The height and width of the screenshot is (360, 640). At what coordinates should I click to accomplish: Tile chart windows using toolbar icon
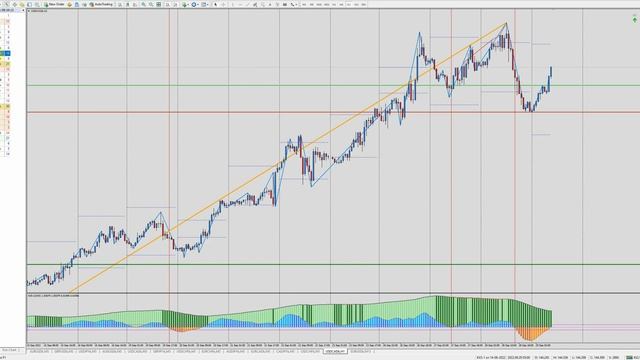[158, 4]
